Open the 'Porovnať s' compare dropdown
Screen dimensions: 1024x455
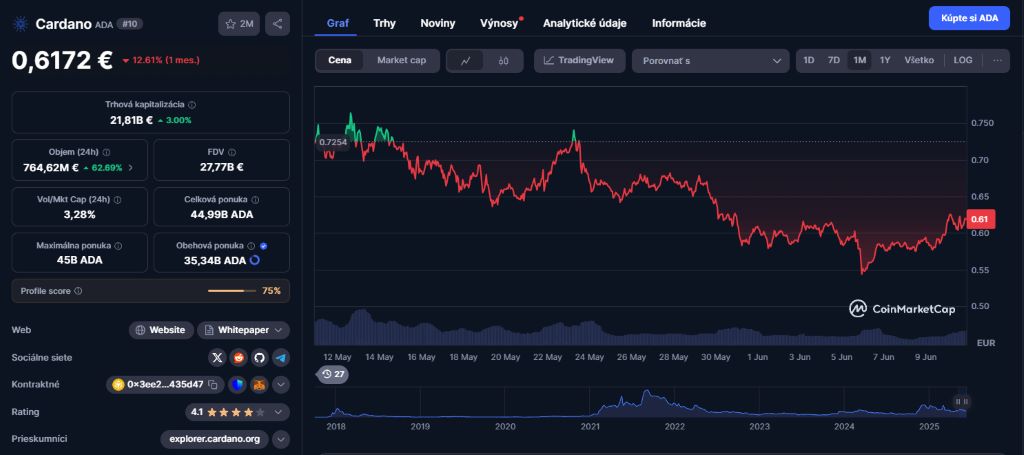[710, 61]
